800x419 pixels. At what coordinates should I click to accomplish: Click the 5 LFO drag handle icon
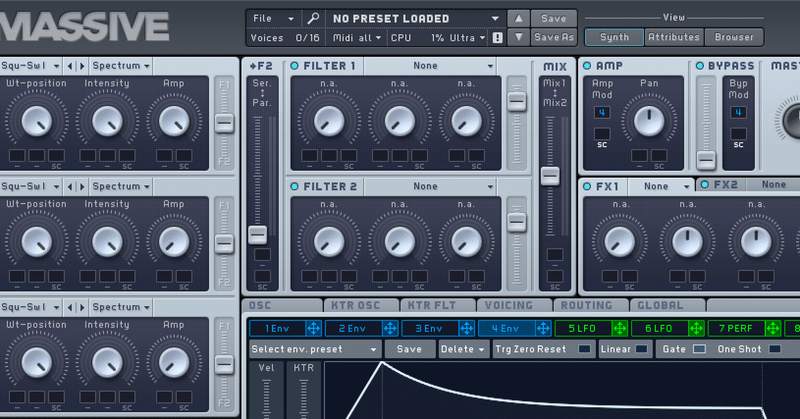click(619, 329)
